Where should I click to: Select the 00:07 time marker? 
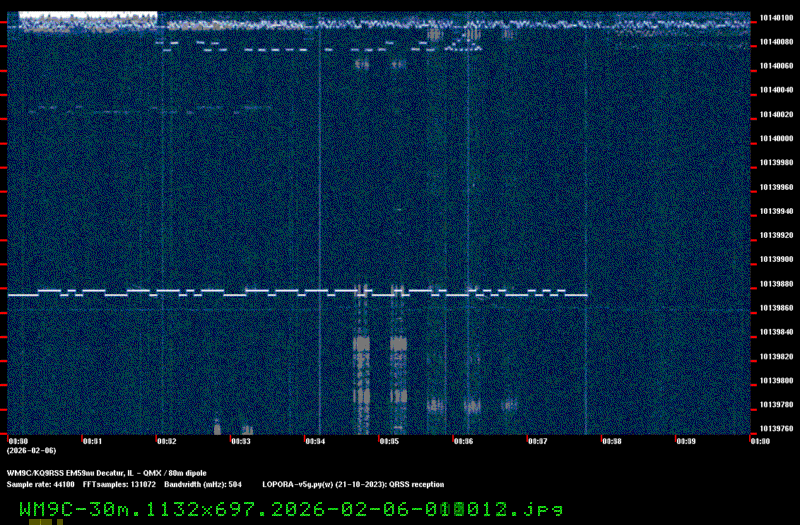click(x=538, y=441)
